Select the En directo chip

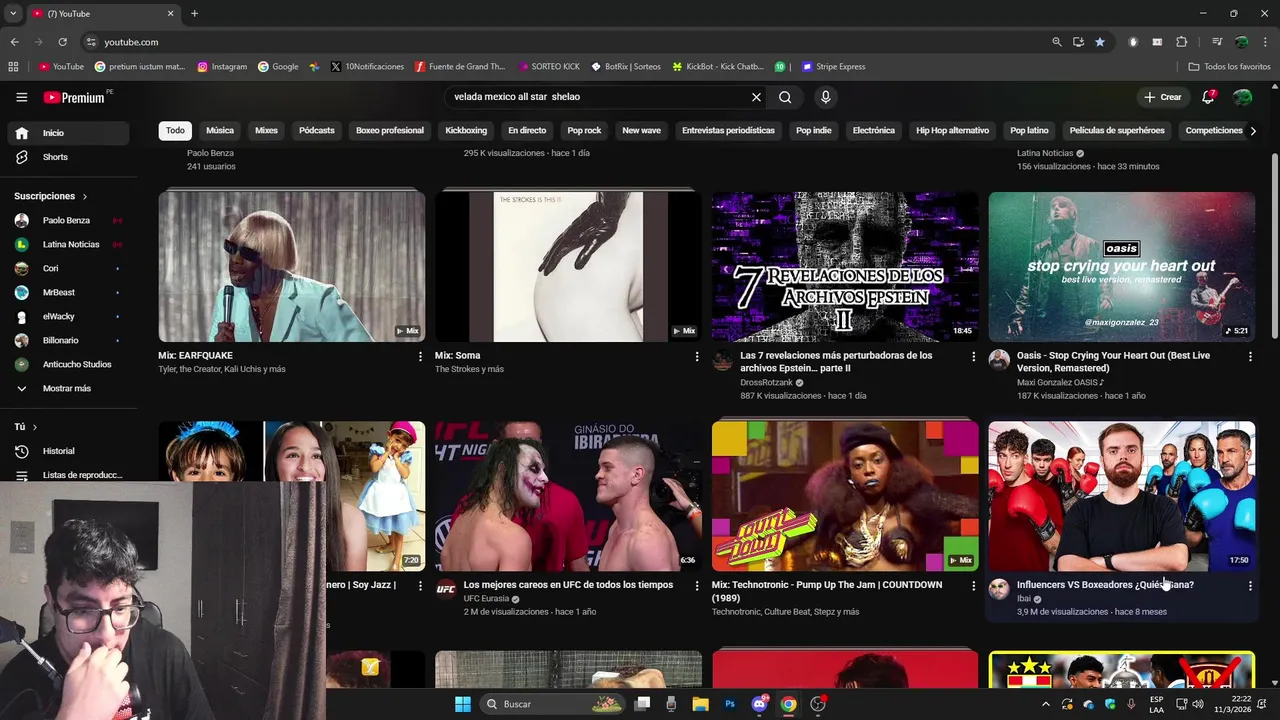[527, 131]
